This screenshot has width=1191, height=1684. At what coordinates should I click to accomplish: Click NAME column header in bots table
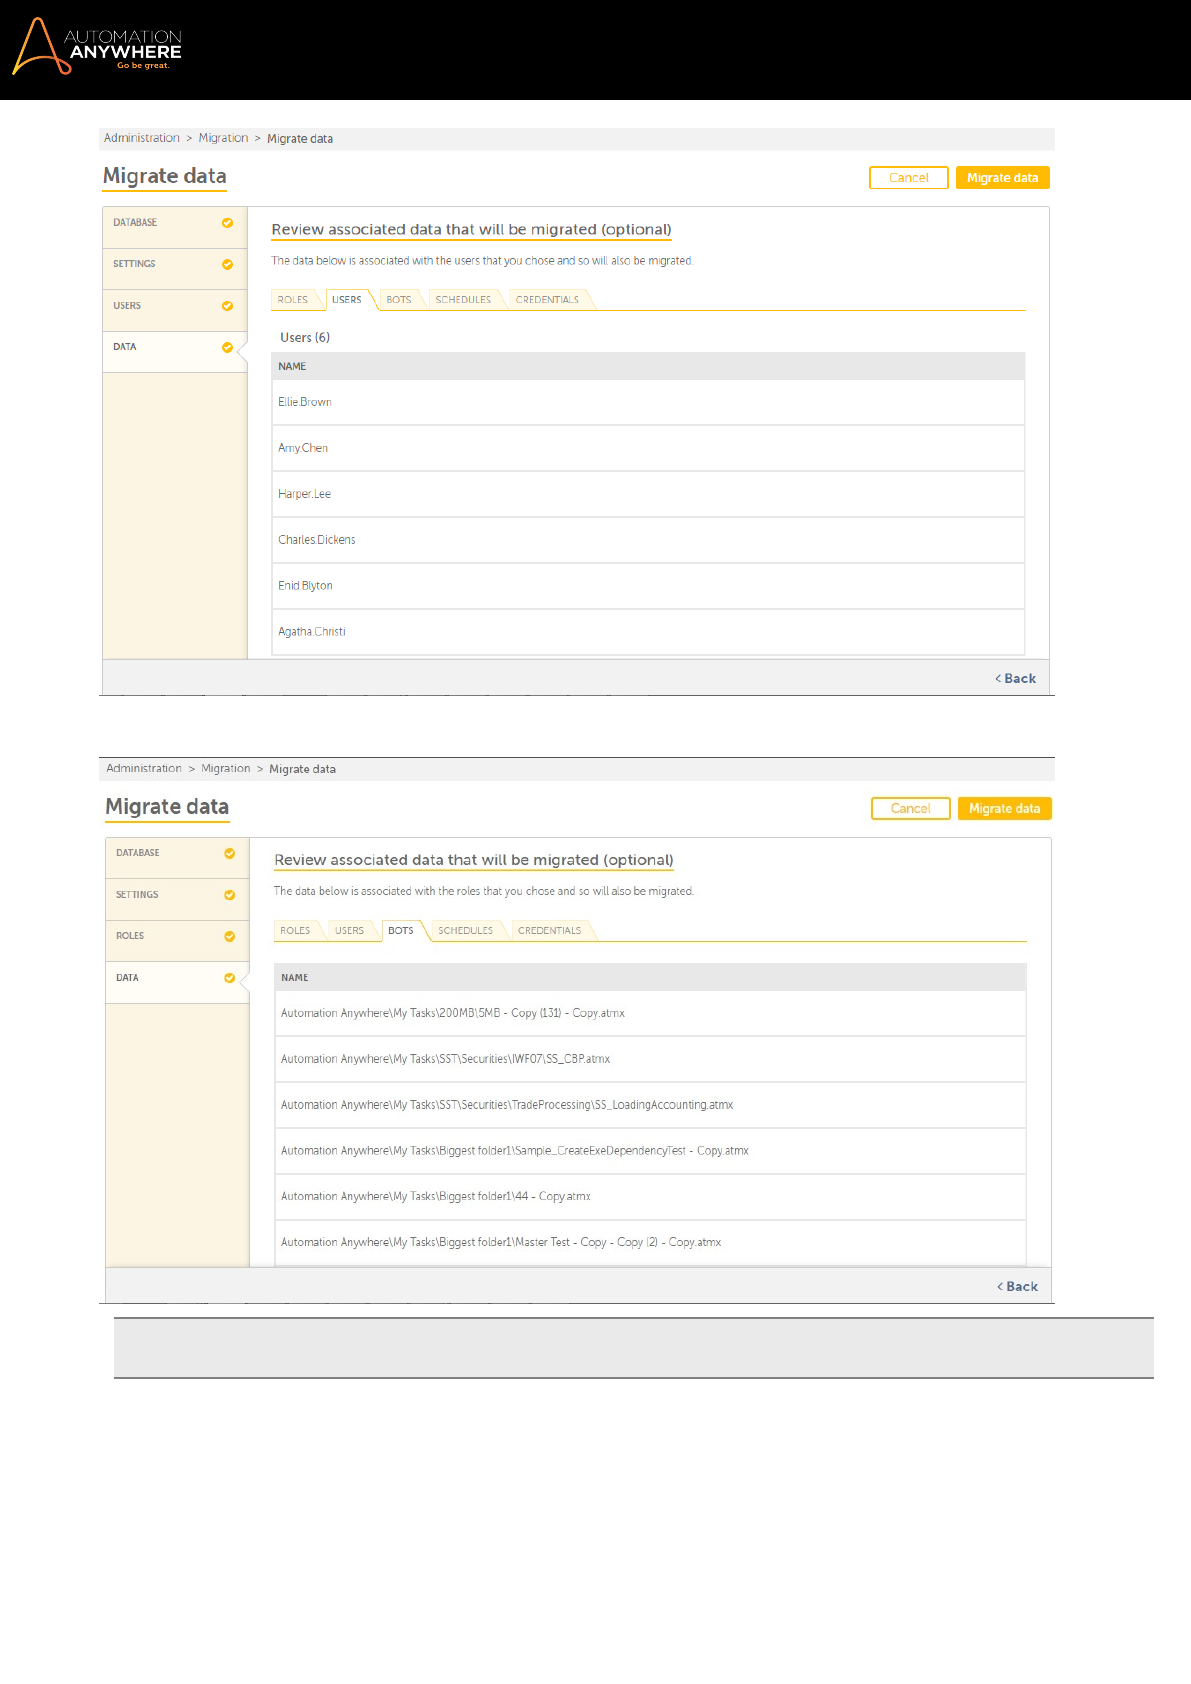pos(650,977)
